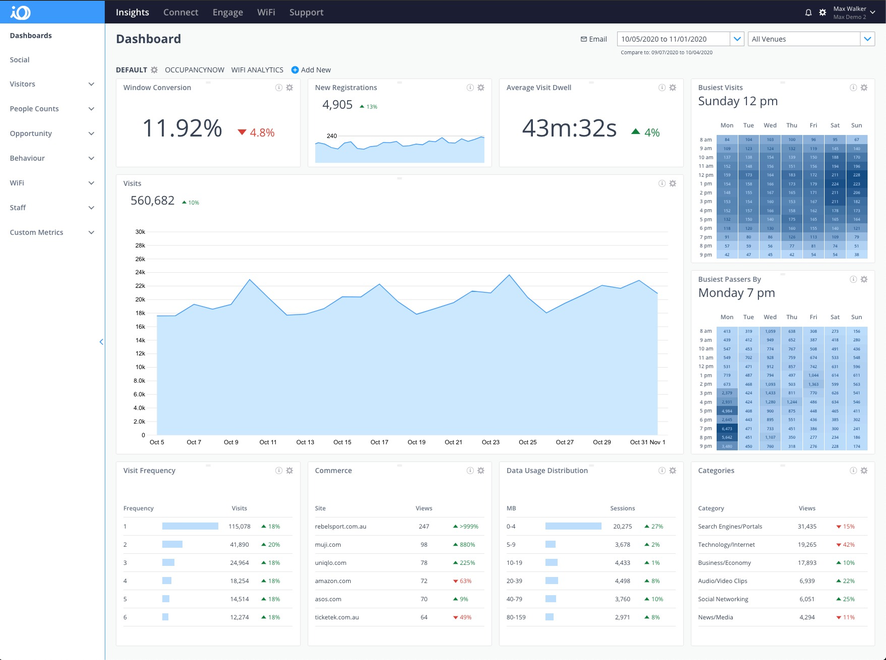Image resolution: width=886 pixels, height=660 pixels.
Task: Open the Commerce widget settings gear
Action: click(x=480, y=470)
